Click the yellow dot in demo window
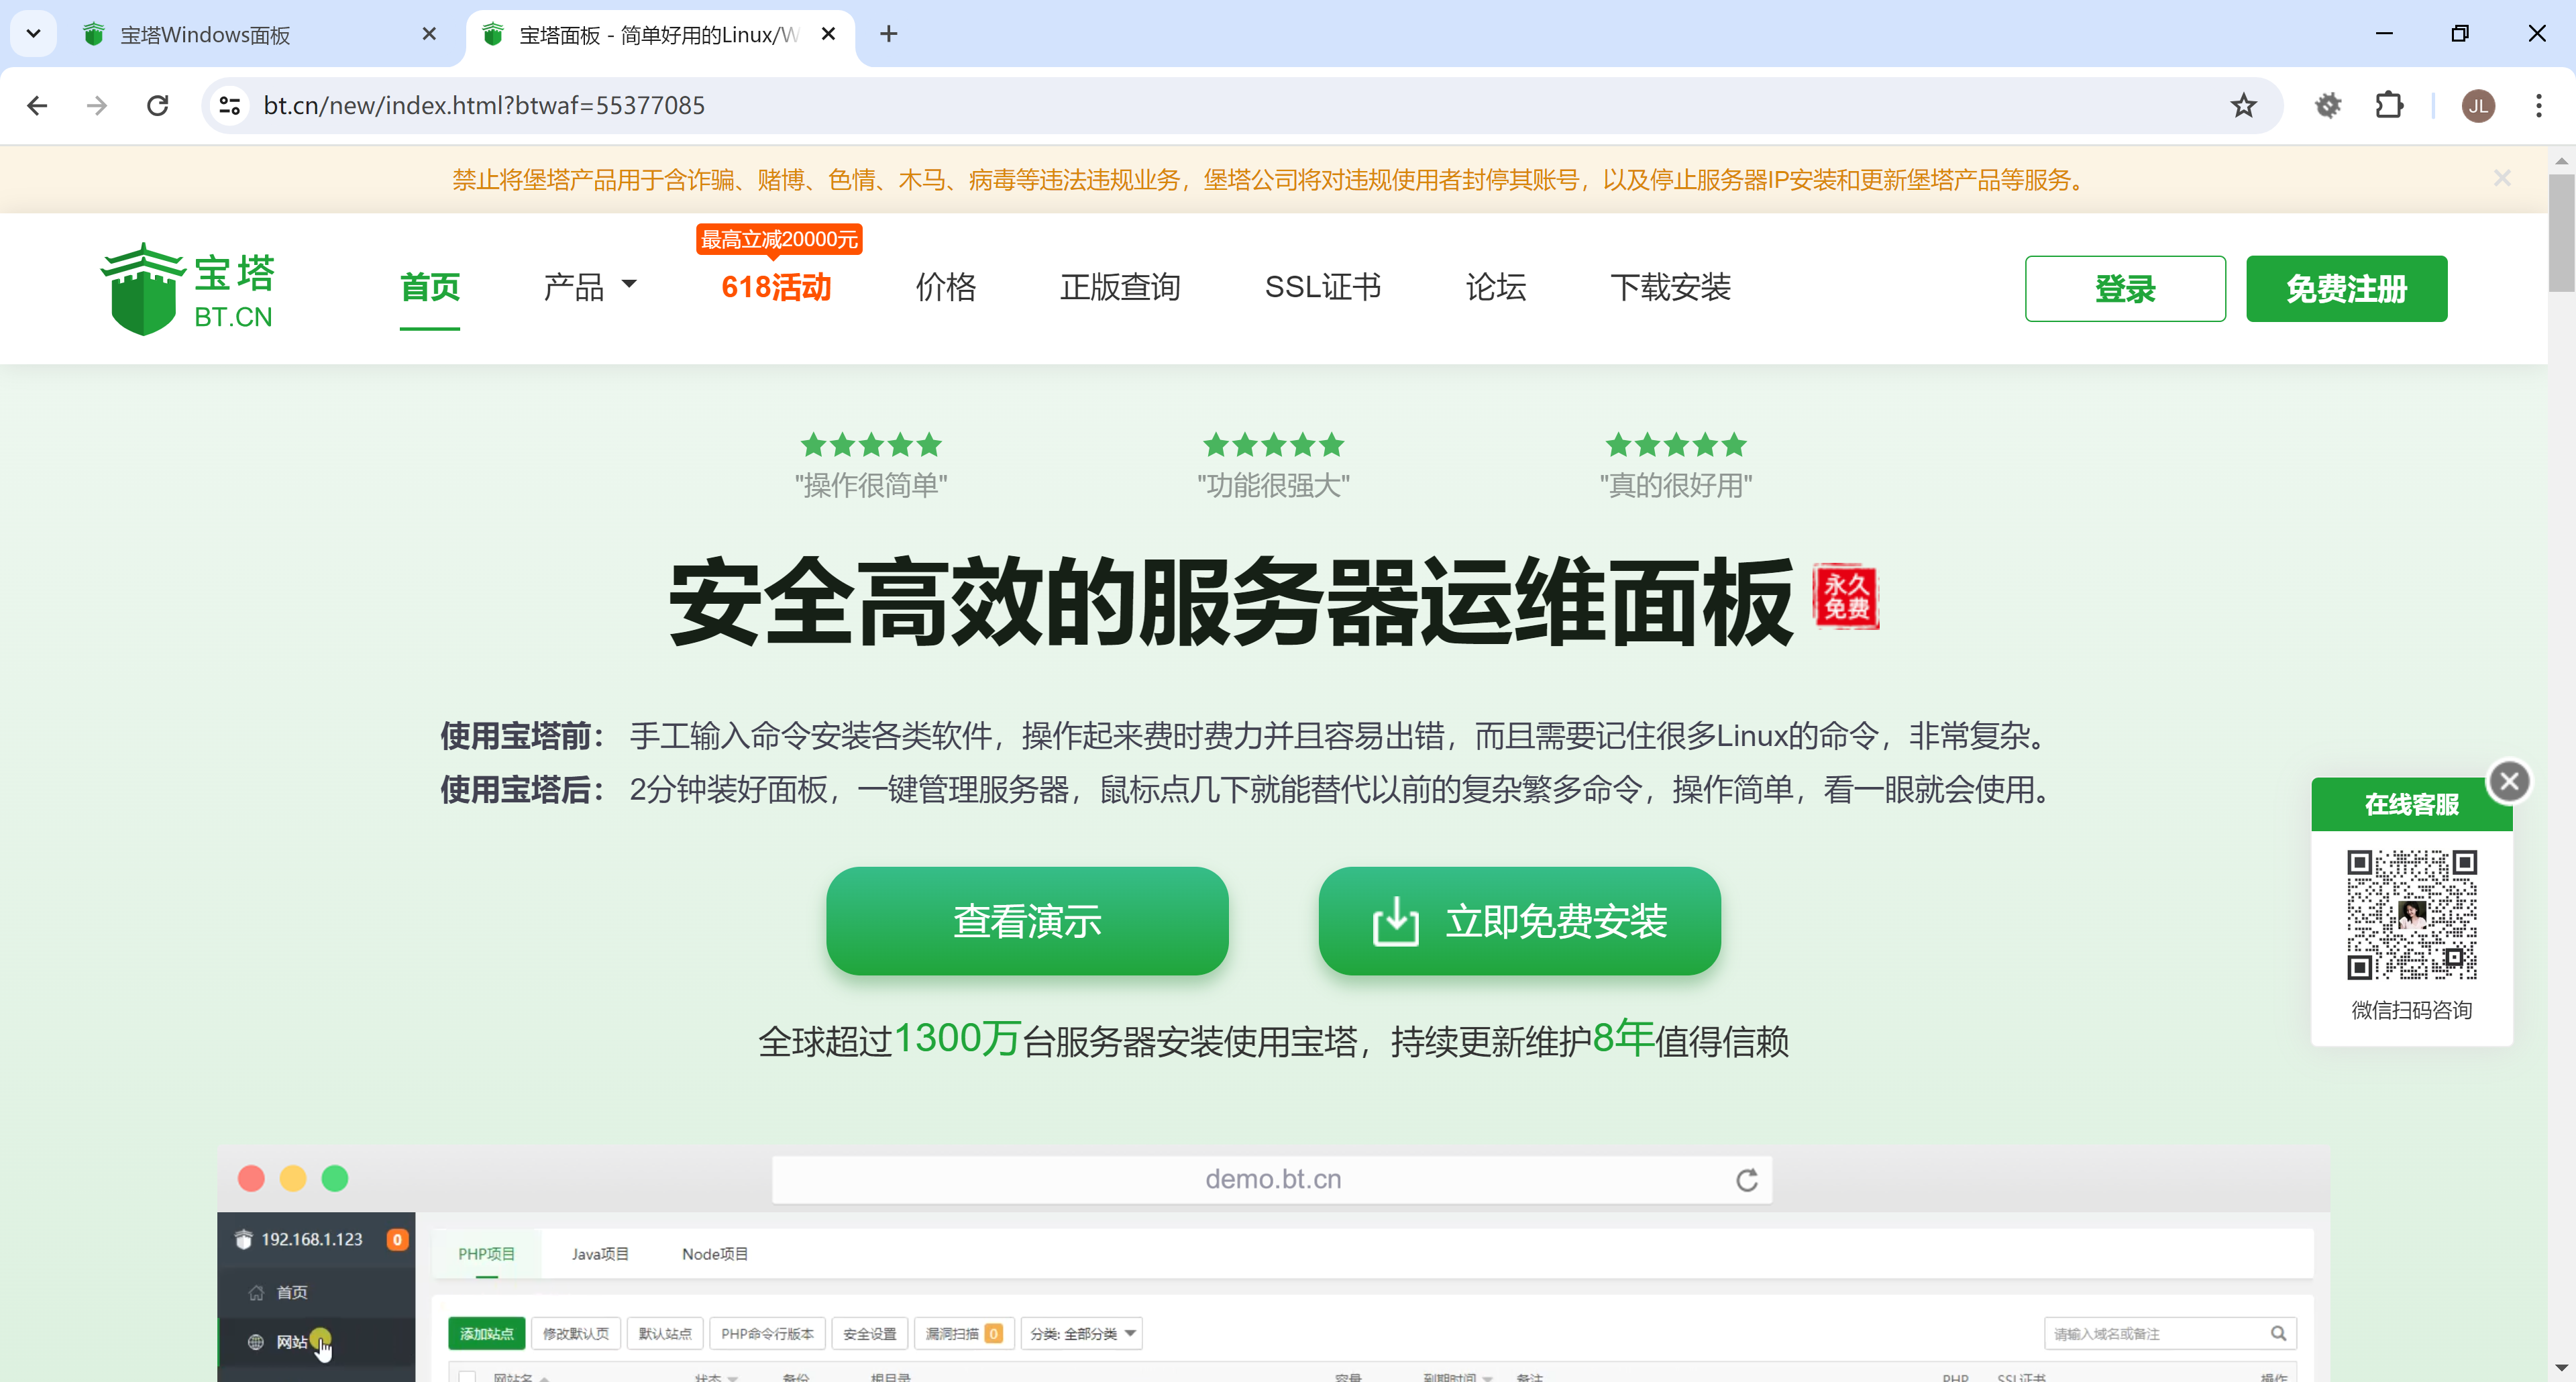This screenshot has width=2576, height=1382. coord(293,1179)
